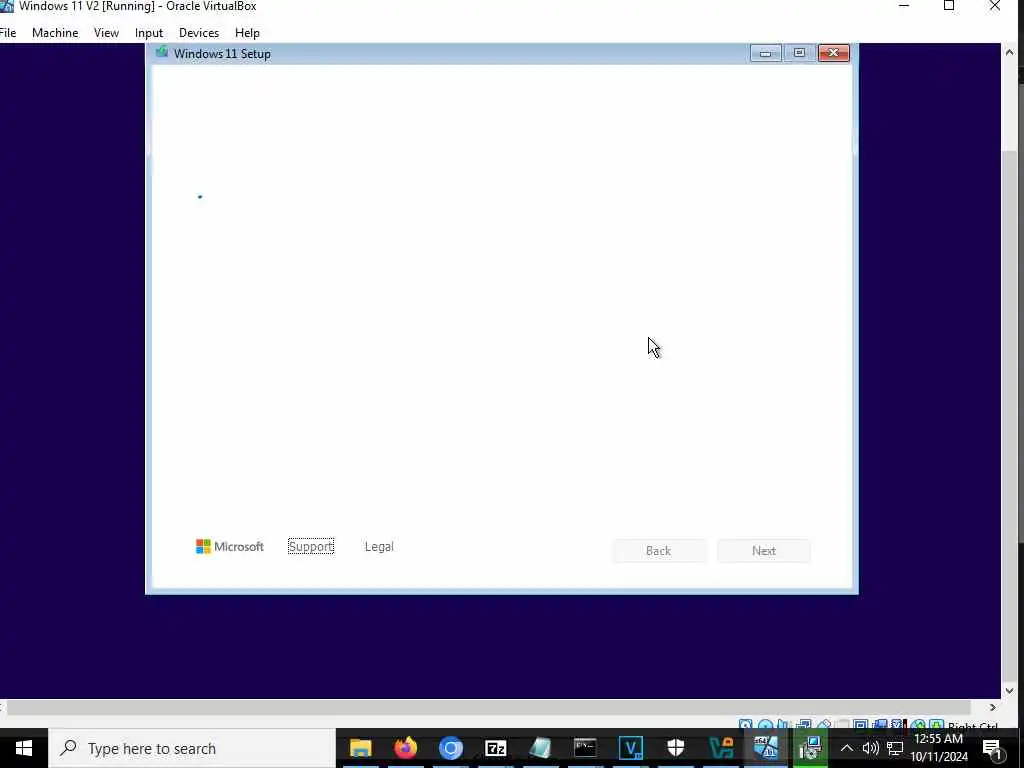Click the horizontal scrollbar right arrow
The width and height of the screenshot is (1024, 768).
tap(993, 707)
